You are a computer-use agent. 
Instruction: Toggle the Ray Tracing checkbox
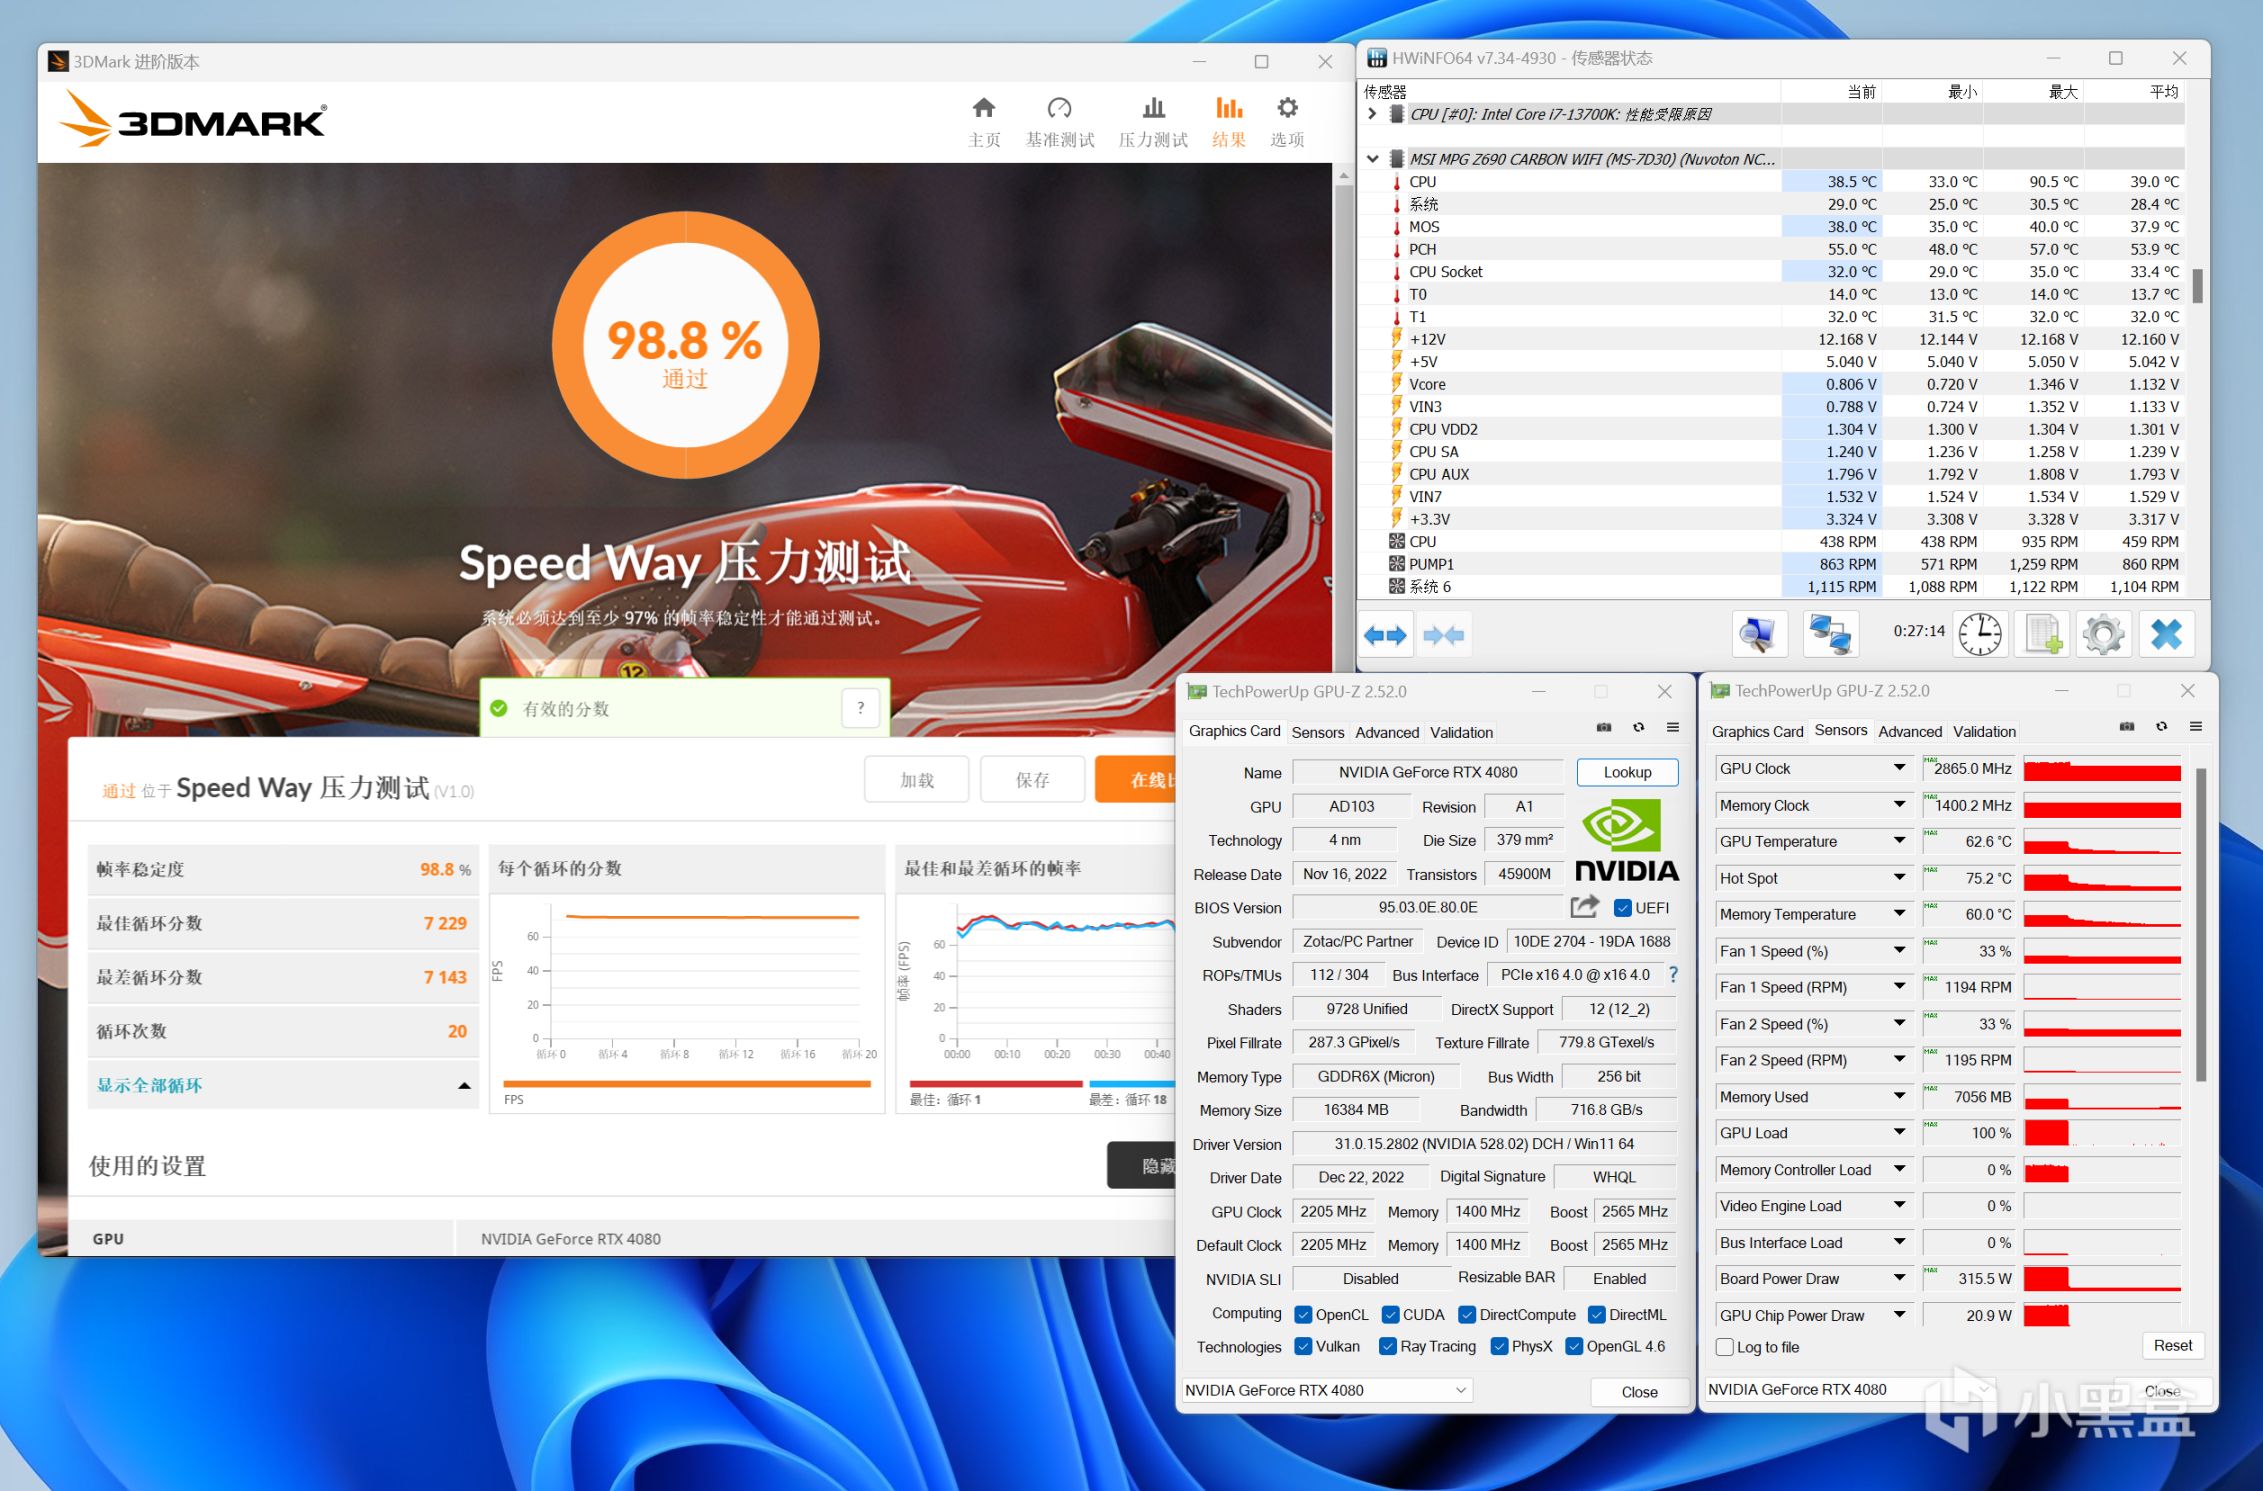[1388, 1346]
